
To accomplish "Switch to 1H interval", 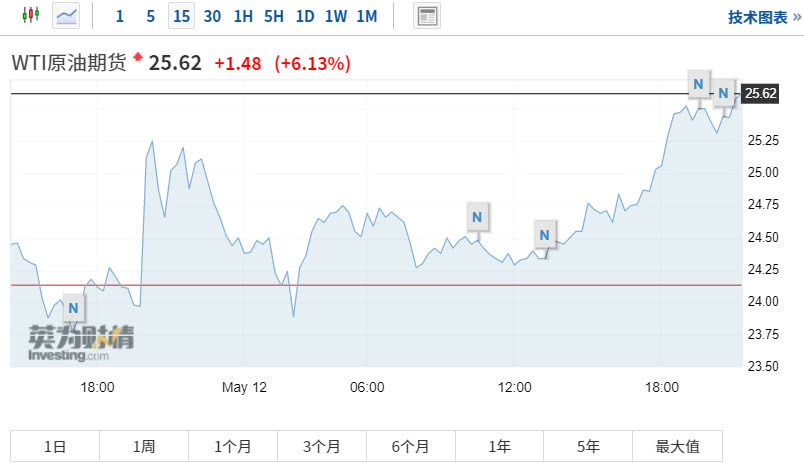I will [243, 16].
